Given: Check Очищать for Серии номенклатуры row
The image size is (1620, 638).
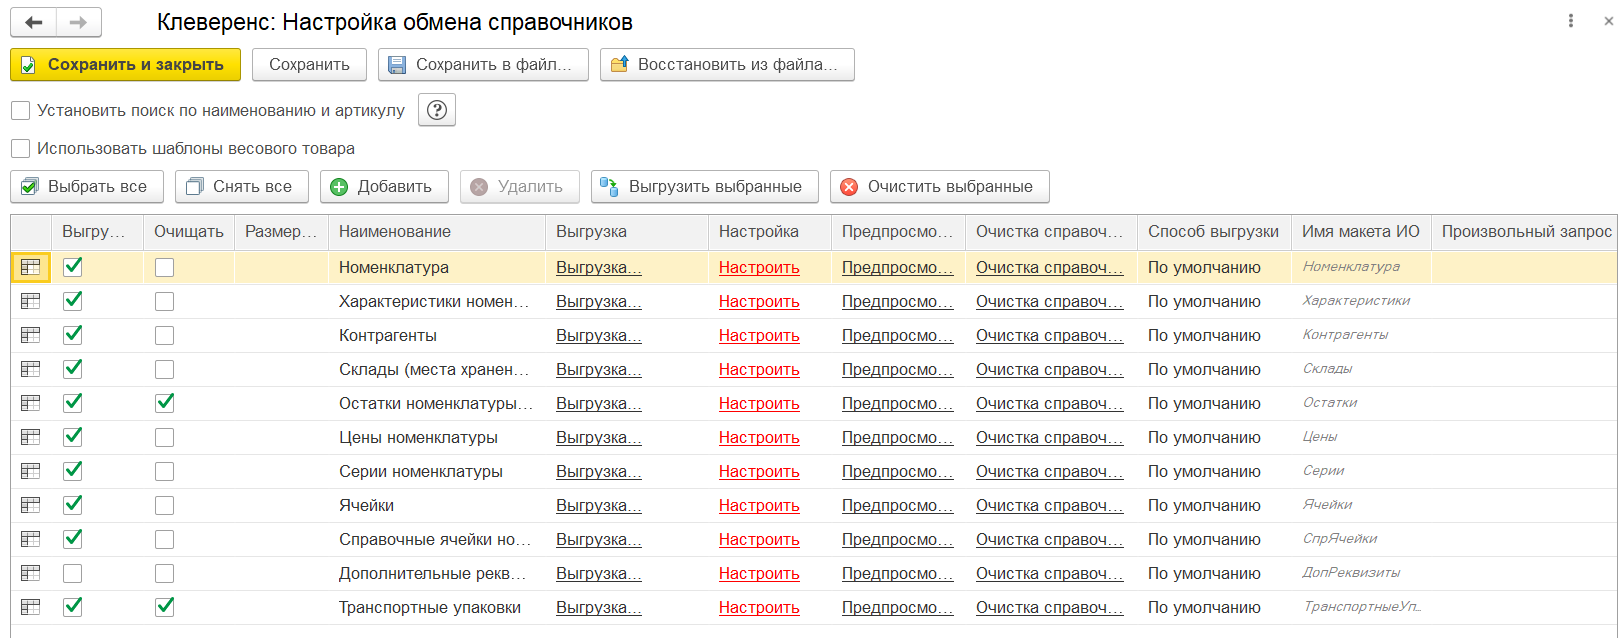Looking at the screenshot, I should (x=165, y=471).
